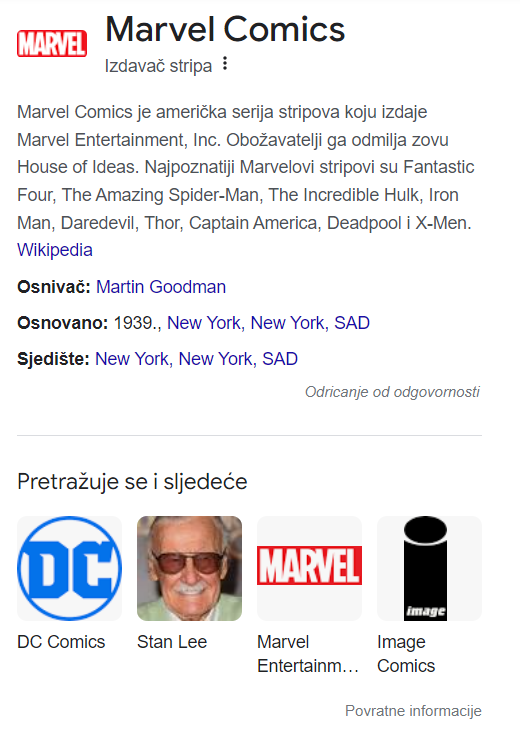This screenshot has height=741, width=520.
Task: Click the Povratne informacije feedback link
Action: (x=413, y=711)
